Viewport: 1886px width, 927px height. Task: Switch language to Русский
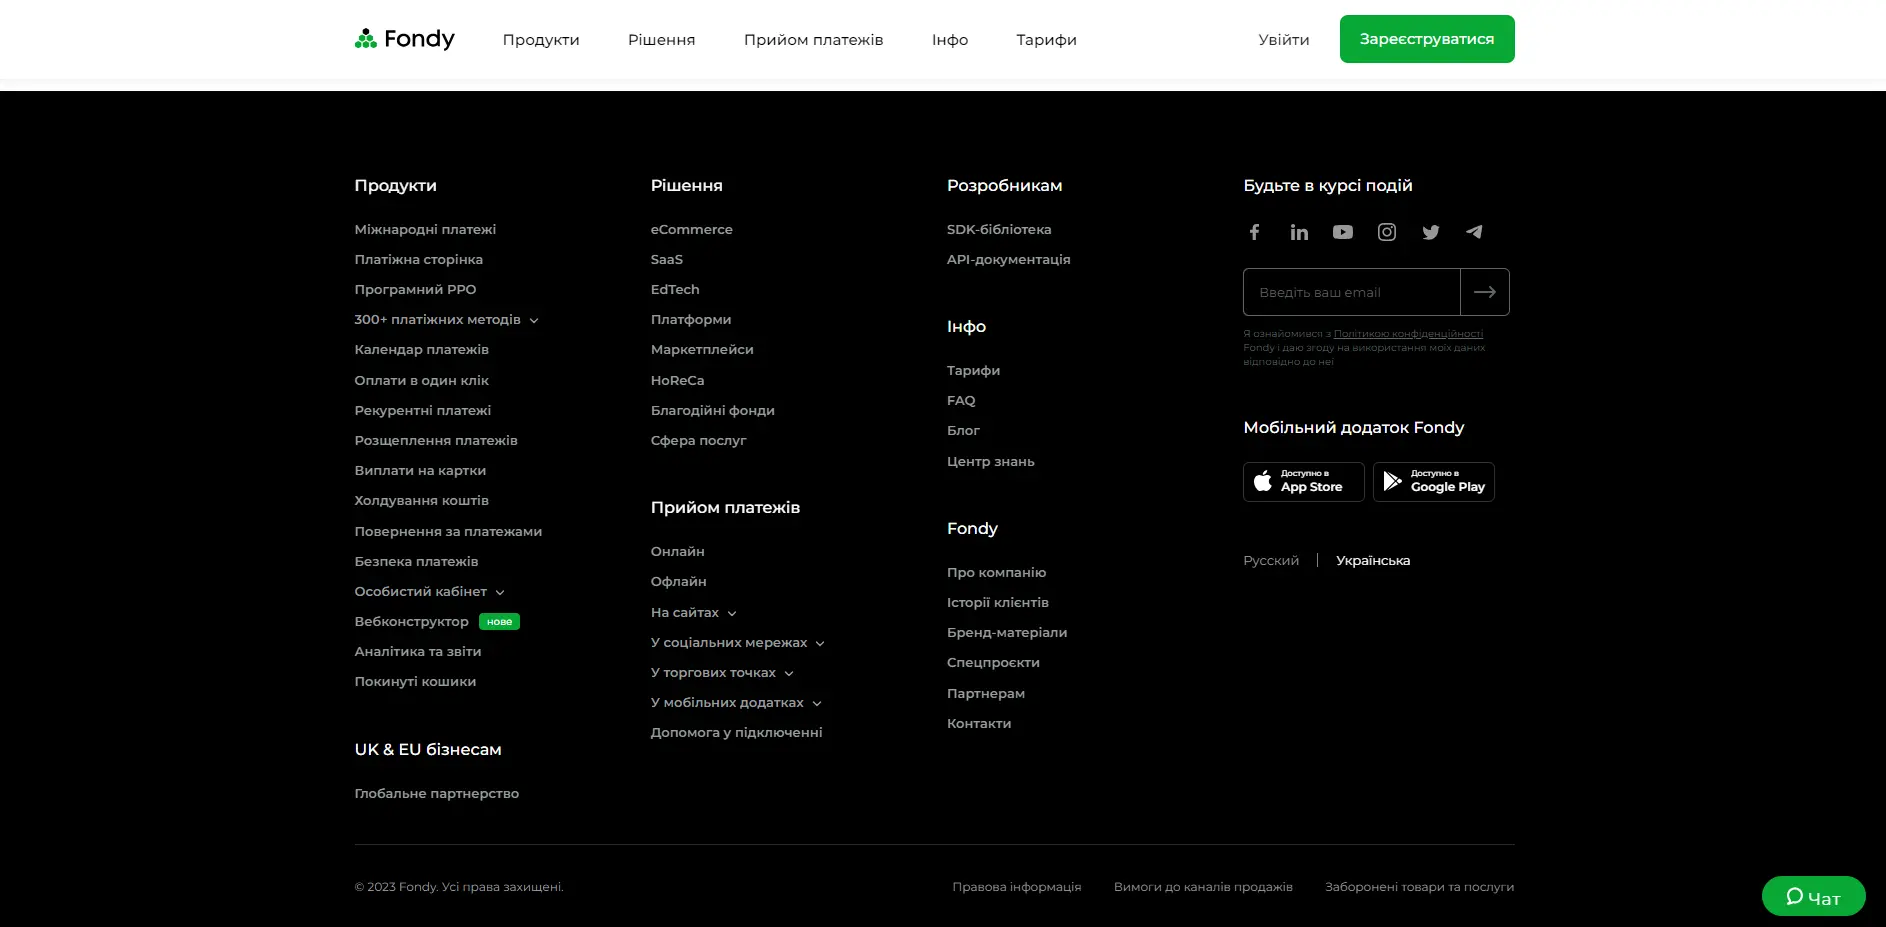tap(1271, 561)
